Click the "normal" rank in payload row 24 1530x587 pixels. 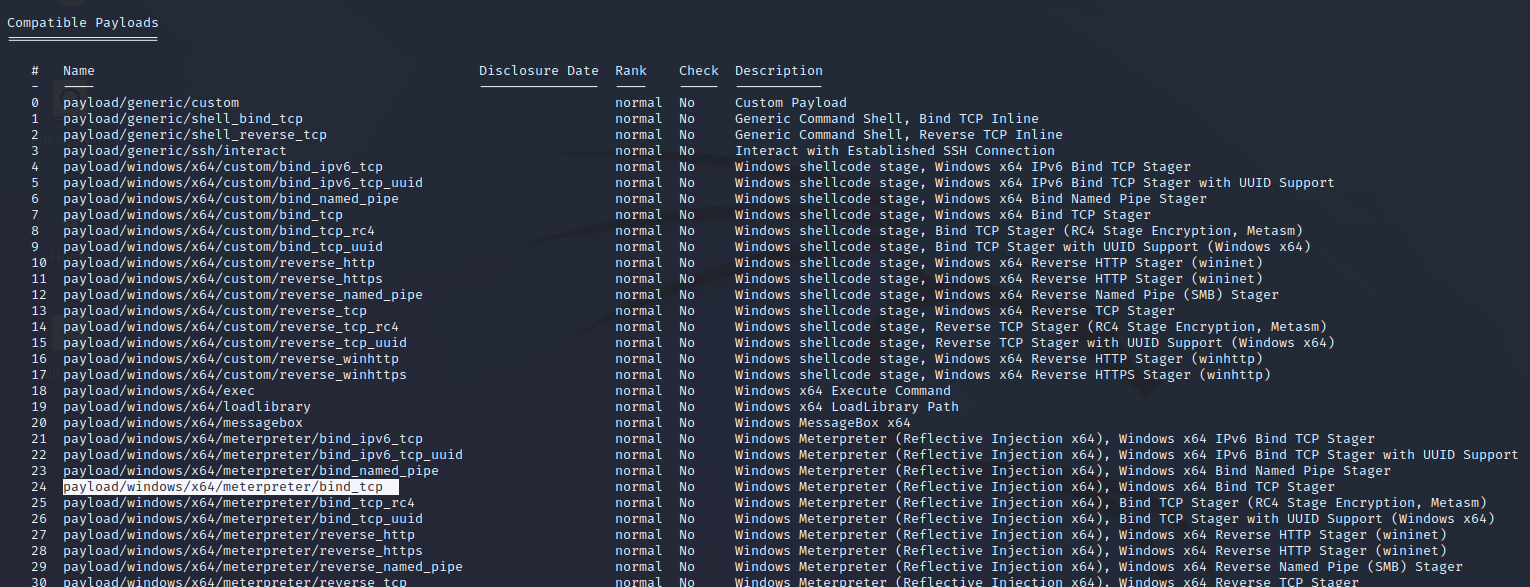pos(639,487)
